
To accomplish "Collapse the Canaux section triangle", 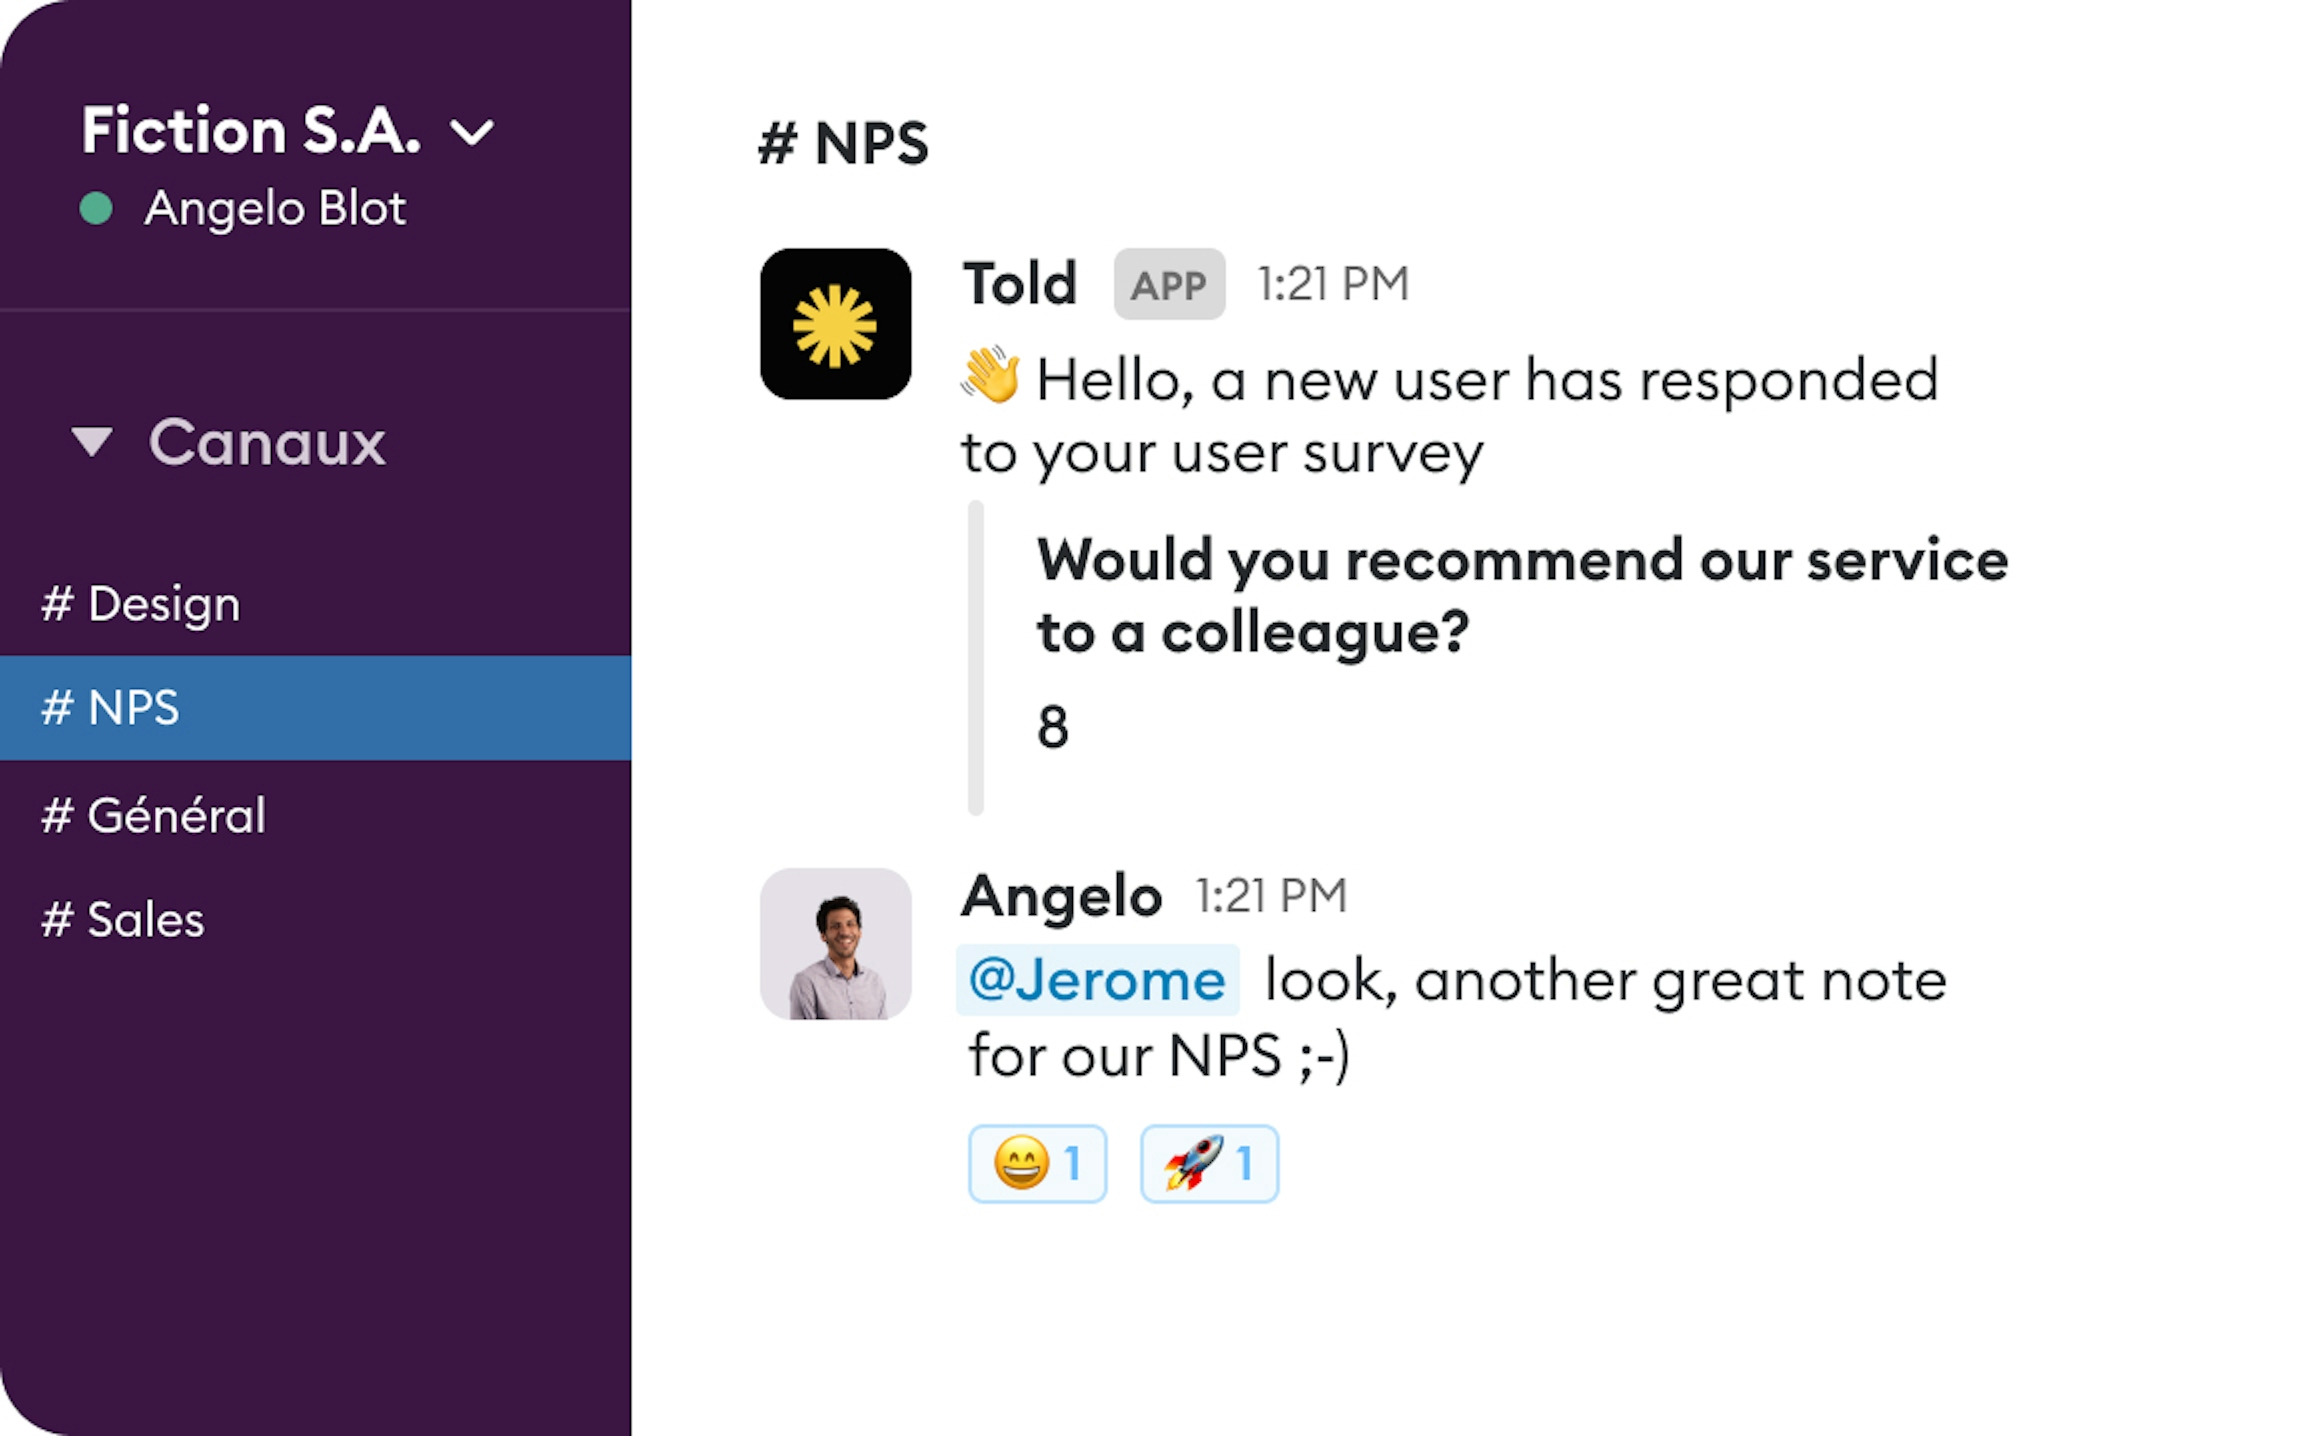I will 92,441.
